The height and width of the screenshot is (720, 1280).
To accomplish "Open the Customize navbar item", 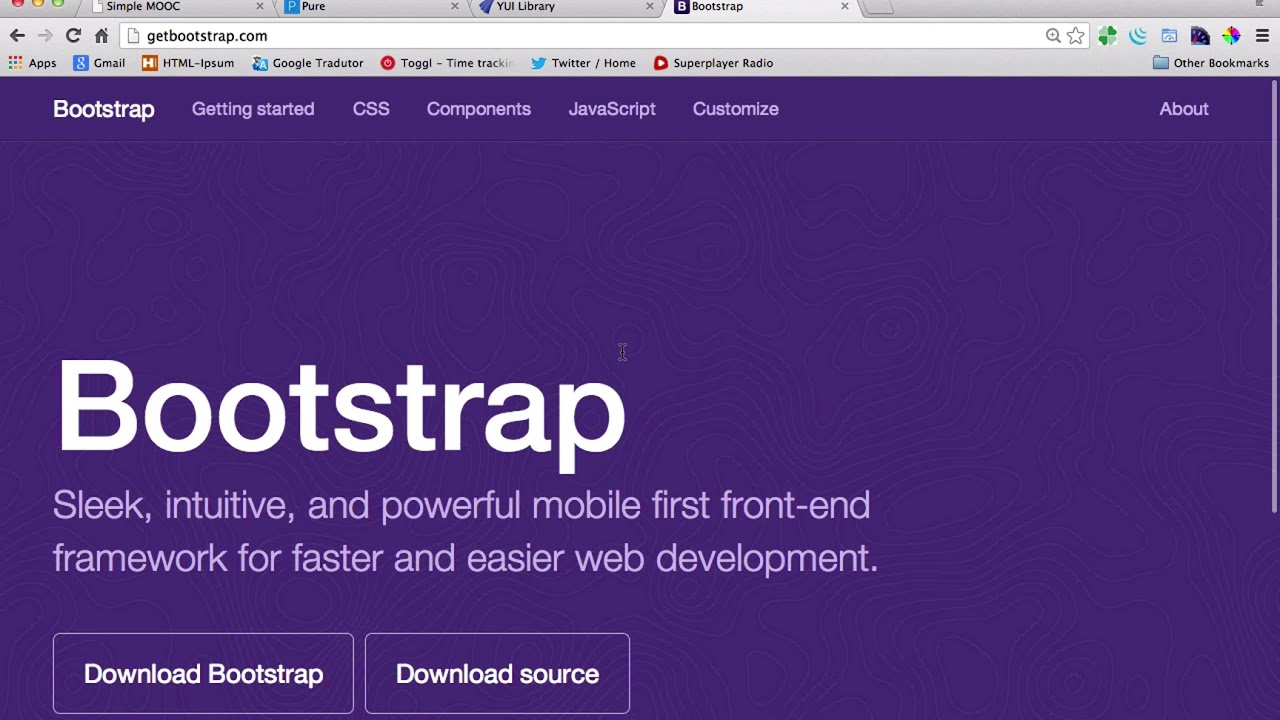I will (736, 109).
